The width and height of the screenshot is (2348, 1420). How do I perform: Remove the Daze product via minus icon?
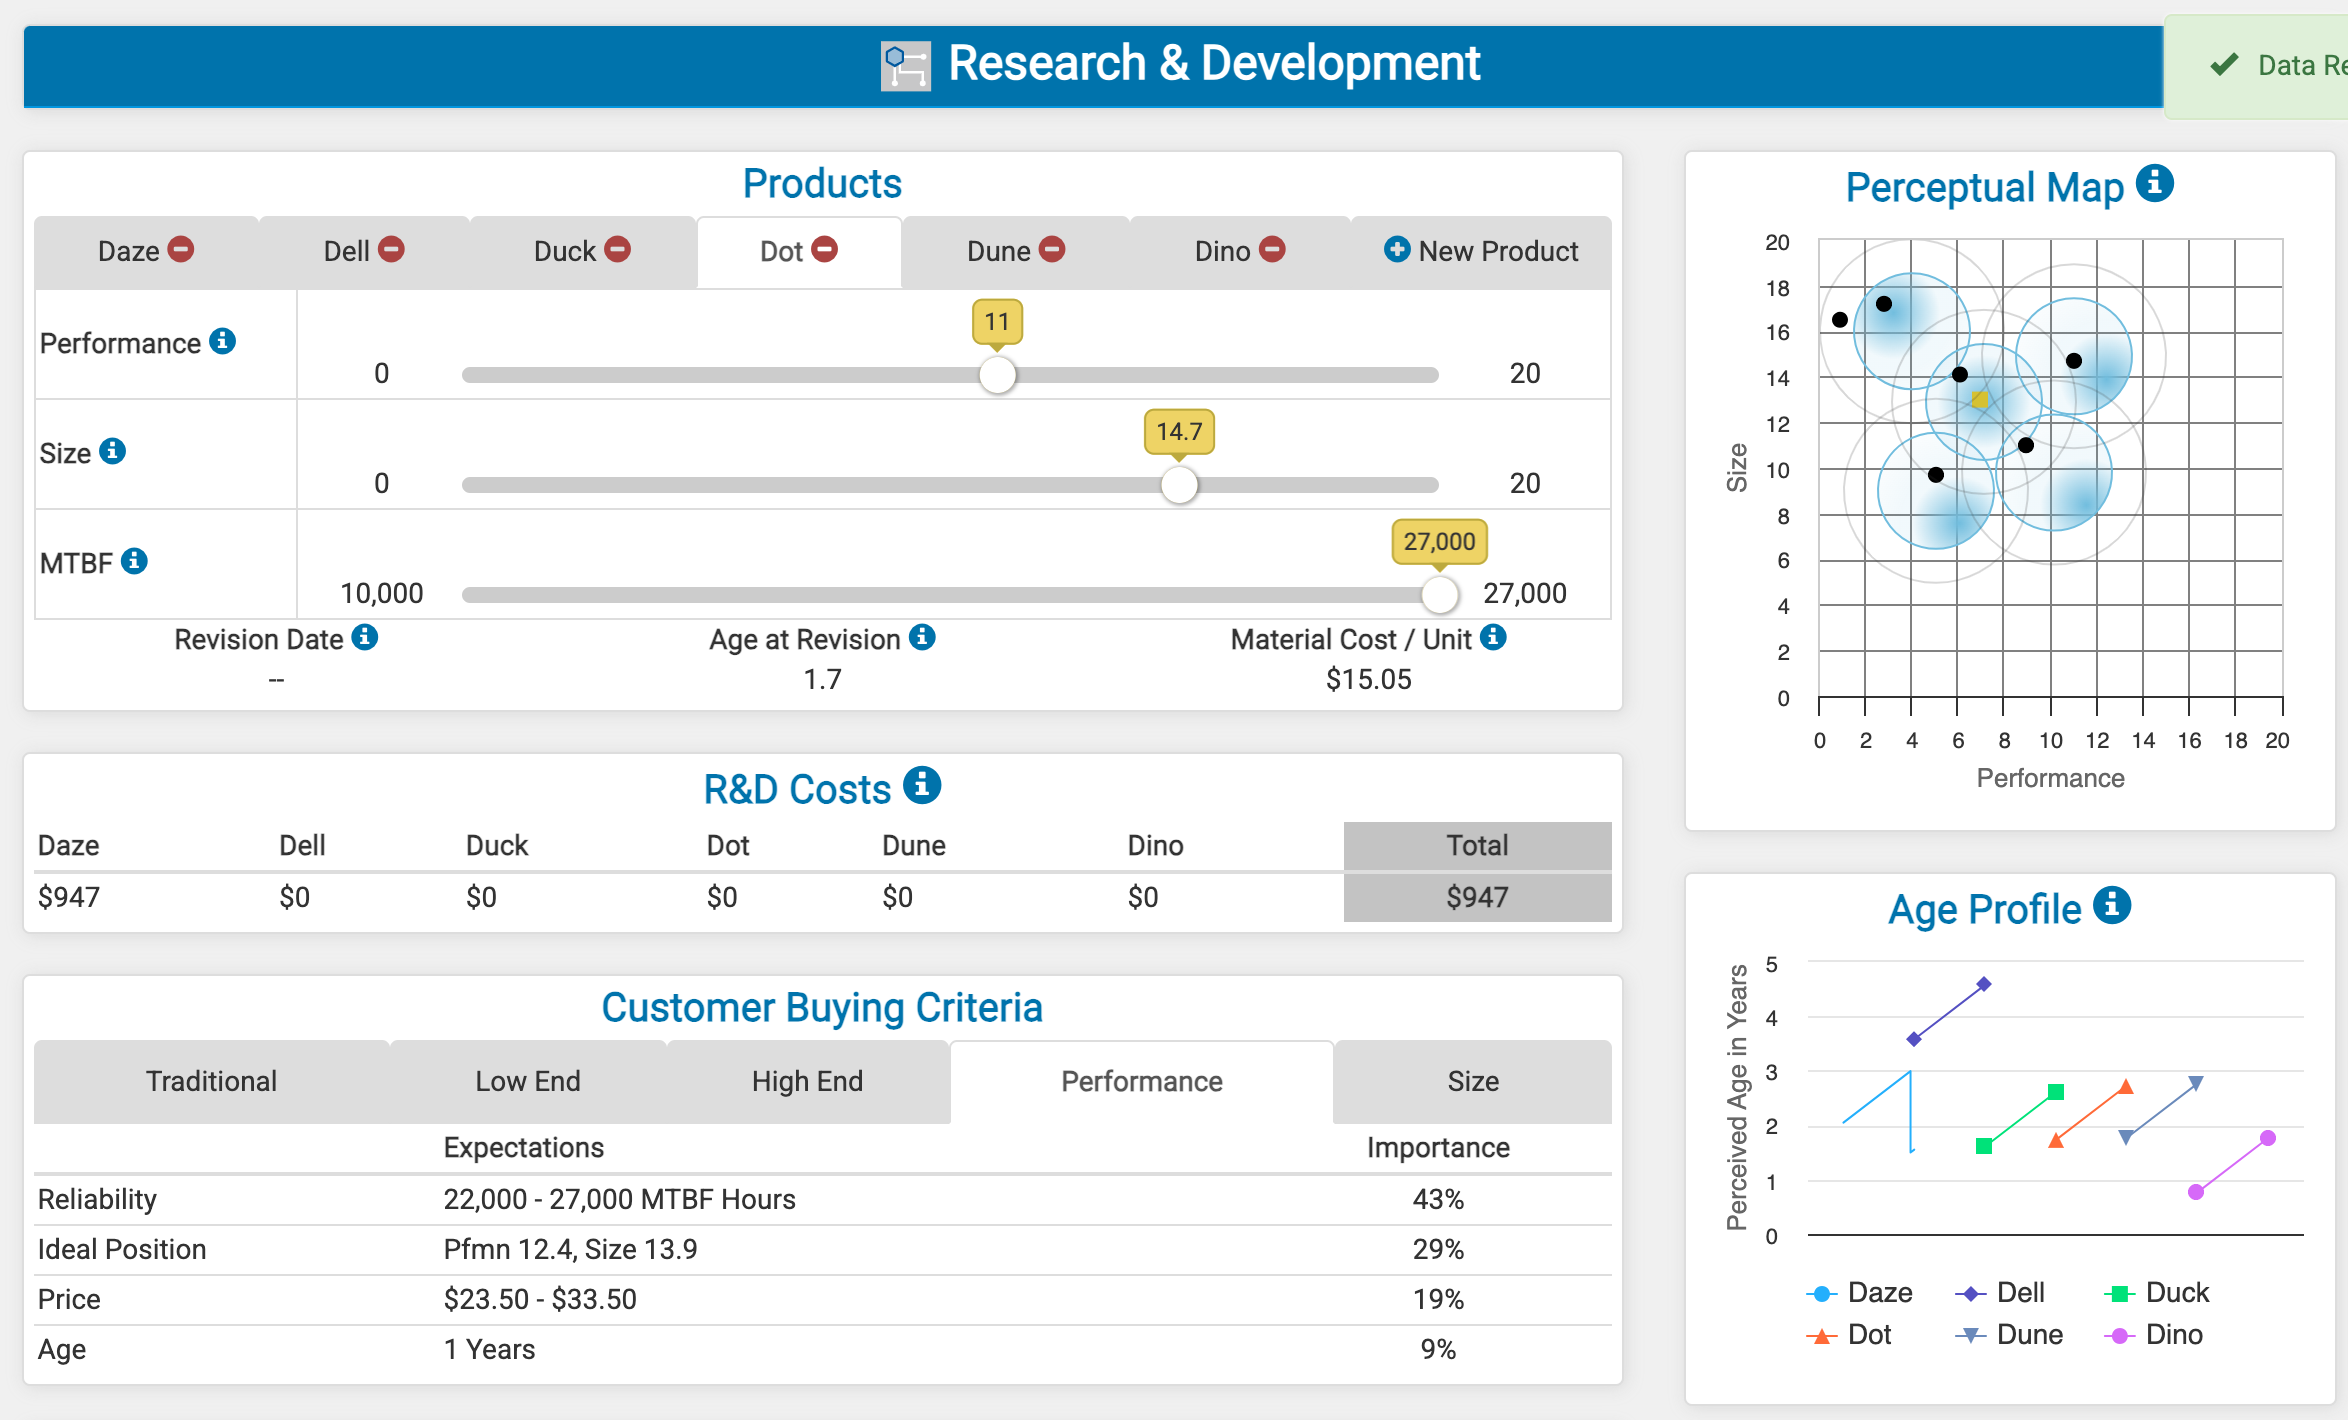(x=181, y=249)
